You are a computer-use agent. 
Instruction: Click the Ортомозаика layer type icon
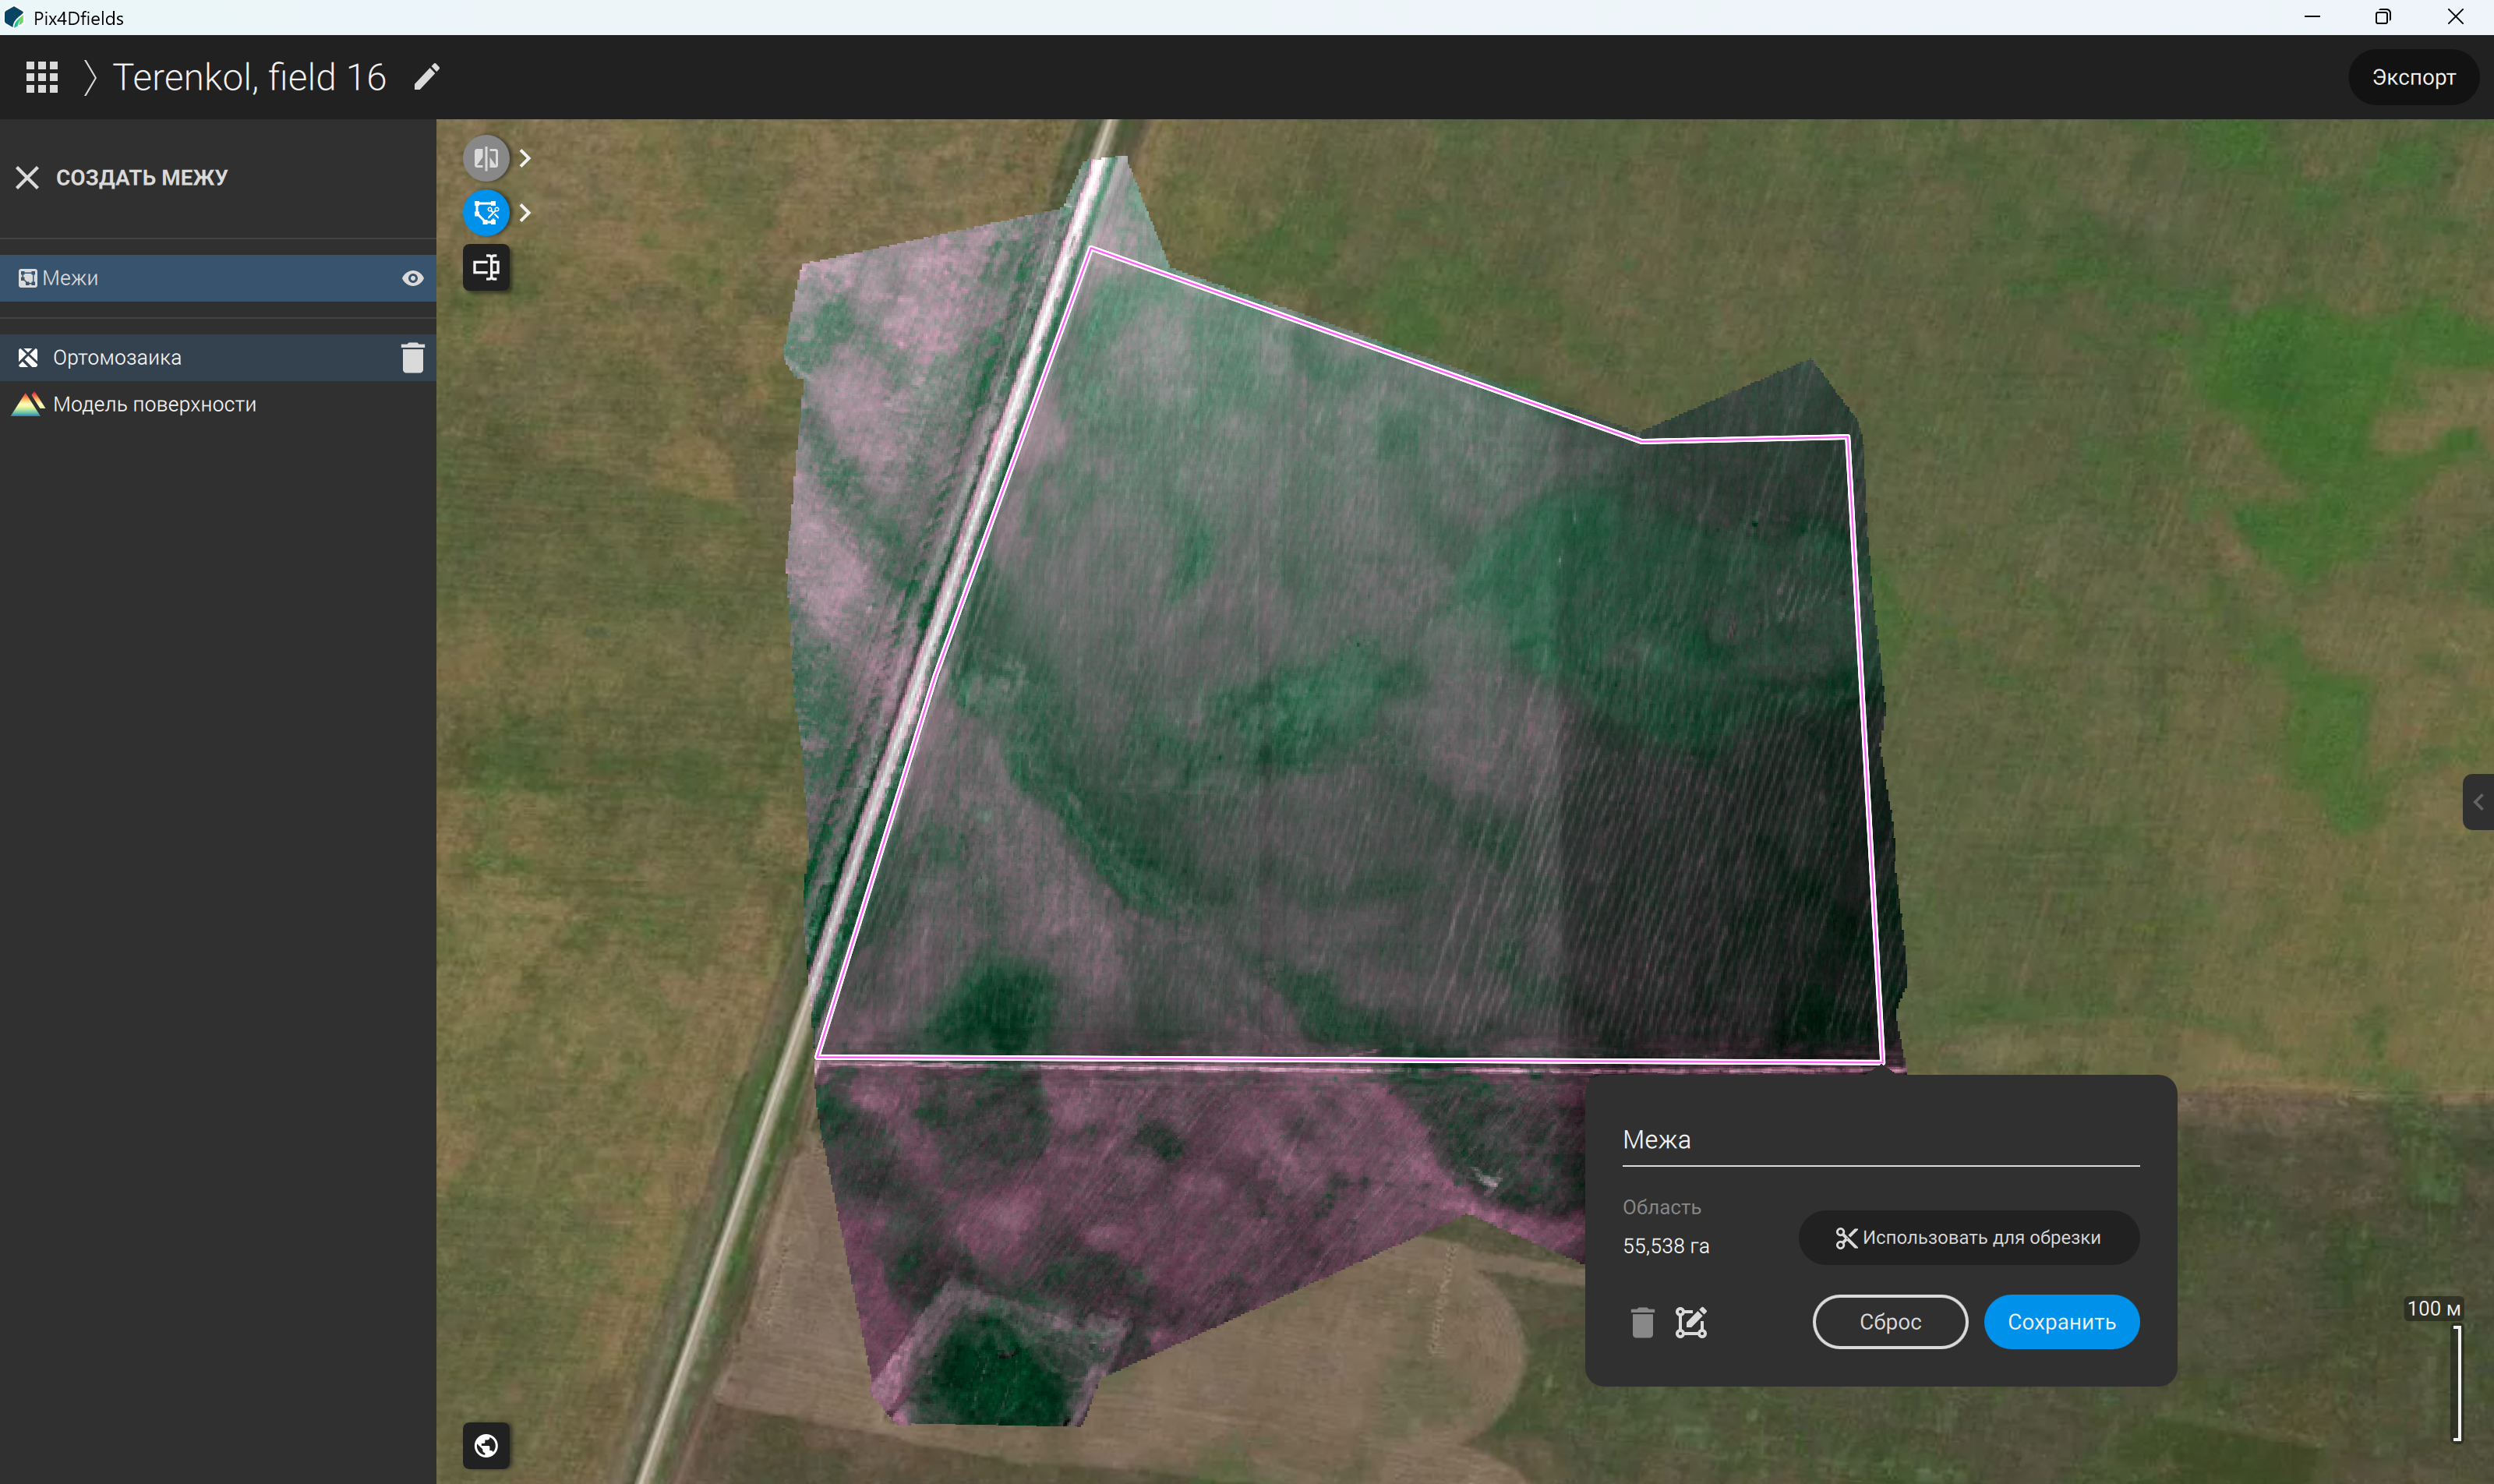tap(28, 357)
